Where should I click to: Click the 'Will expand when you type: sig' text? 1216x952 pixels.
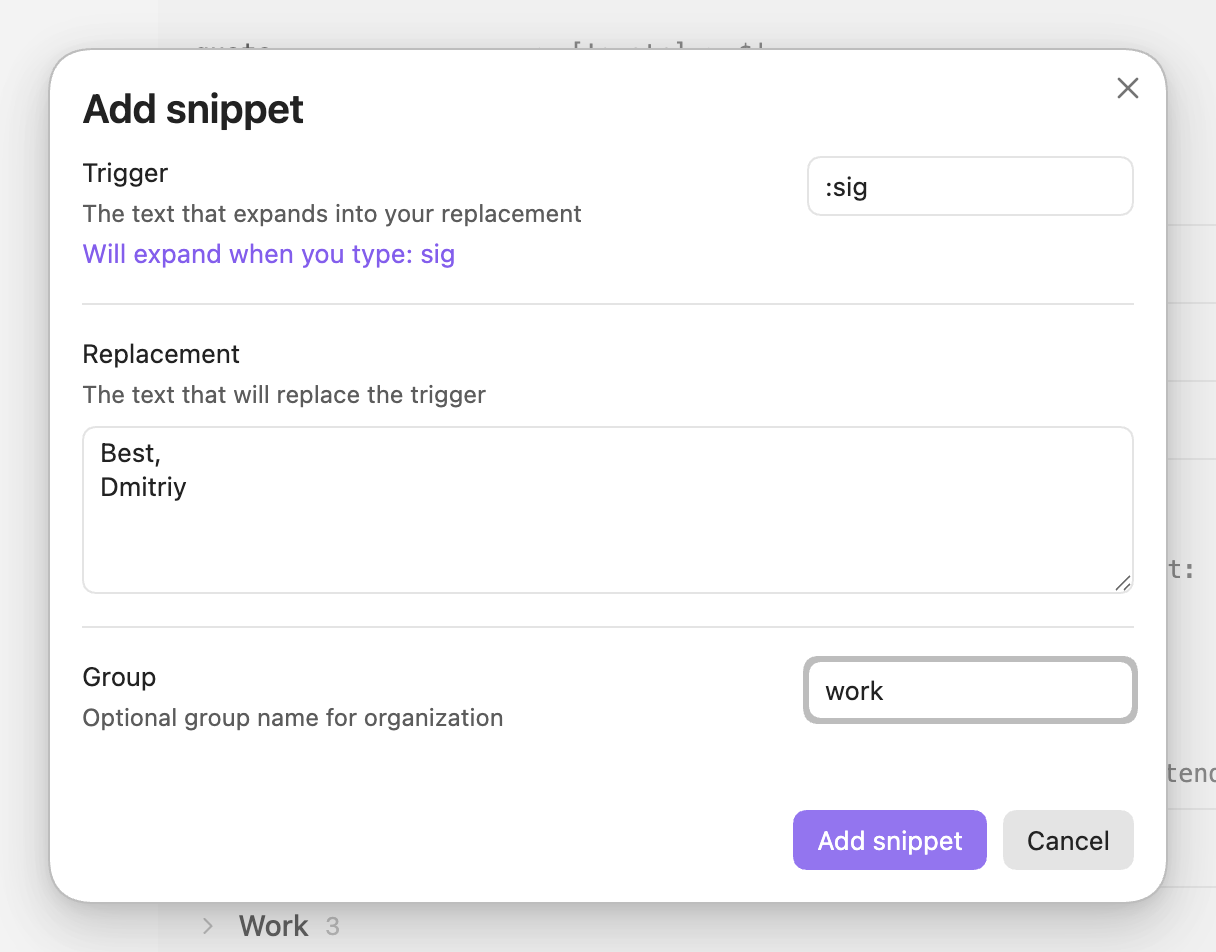pyautogui.click(x=269, y=254)
